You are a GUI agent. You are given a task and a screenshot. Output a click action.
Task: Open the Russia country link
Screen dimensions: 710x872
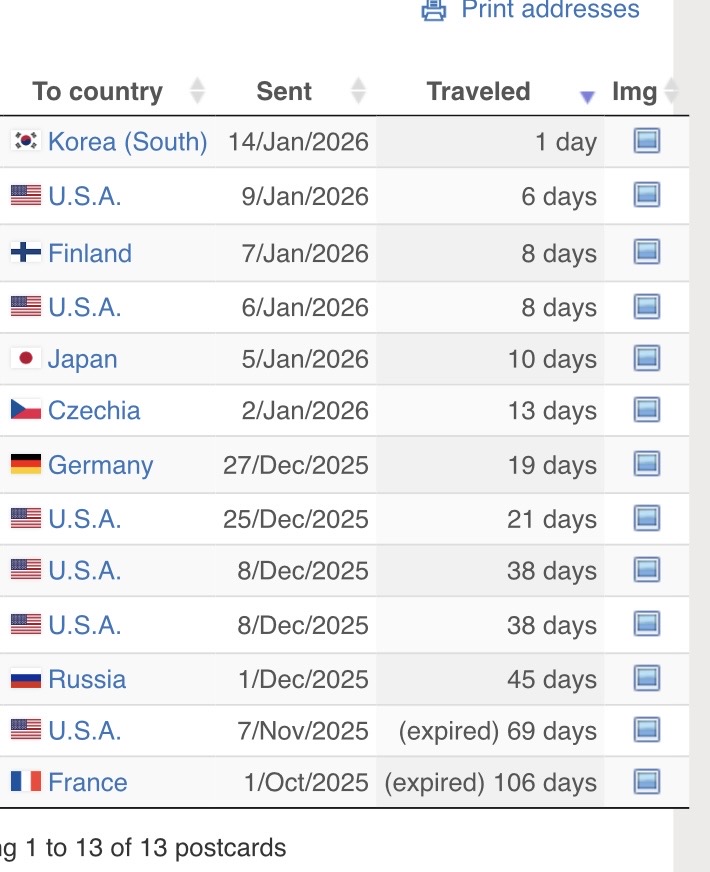(x=87, y=679)
